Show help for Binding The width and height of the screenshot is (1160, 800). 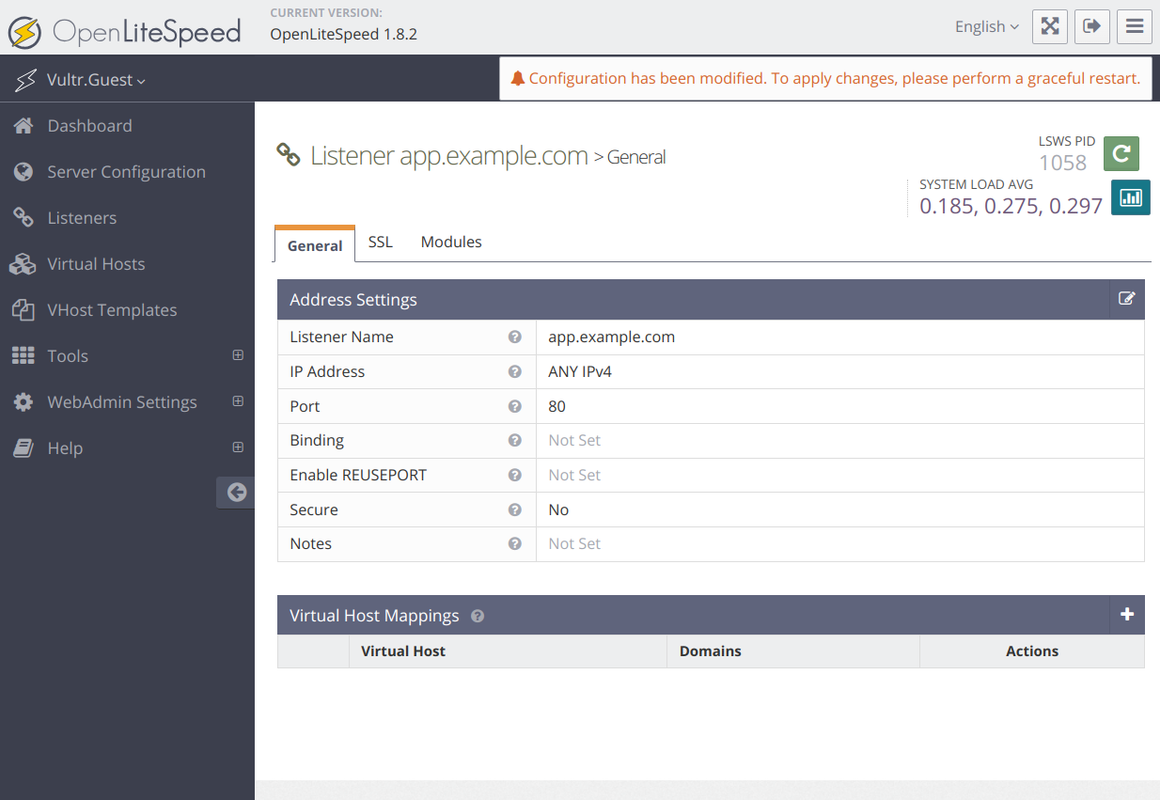coord(515,440)
